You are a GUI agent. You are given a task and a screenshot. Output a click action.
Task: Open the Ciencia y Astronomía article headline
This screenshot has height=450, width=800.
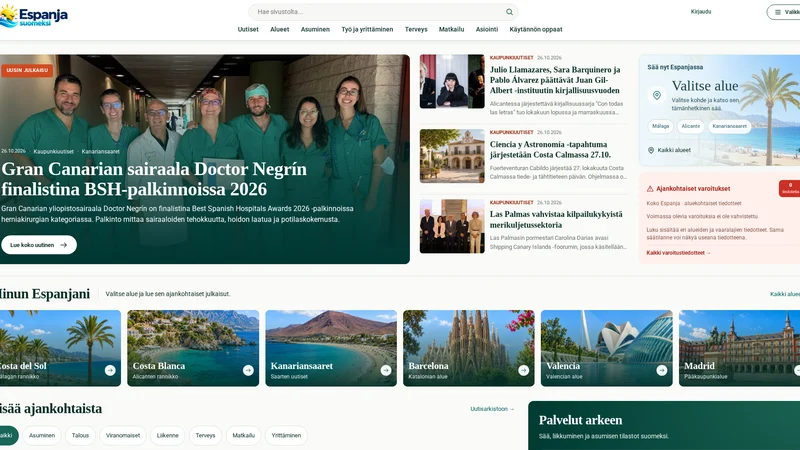(x=550, y=149)
